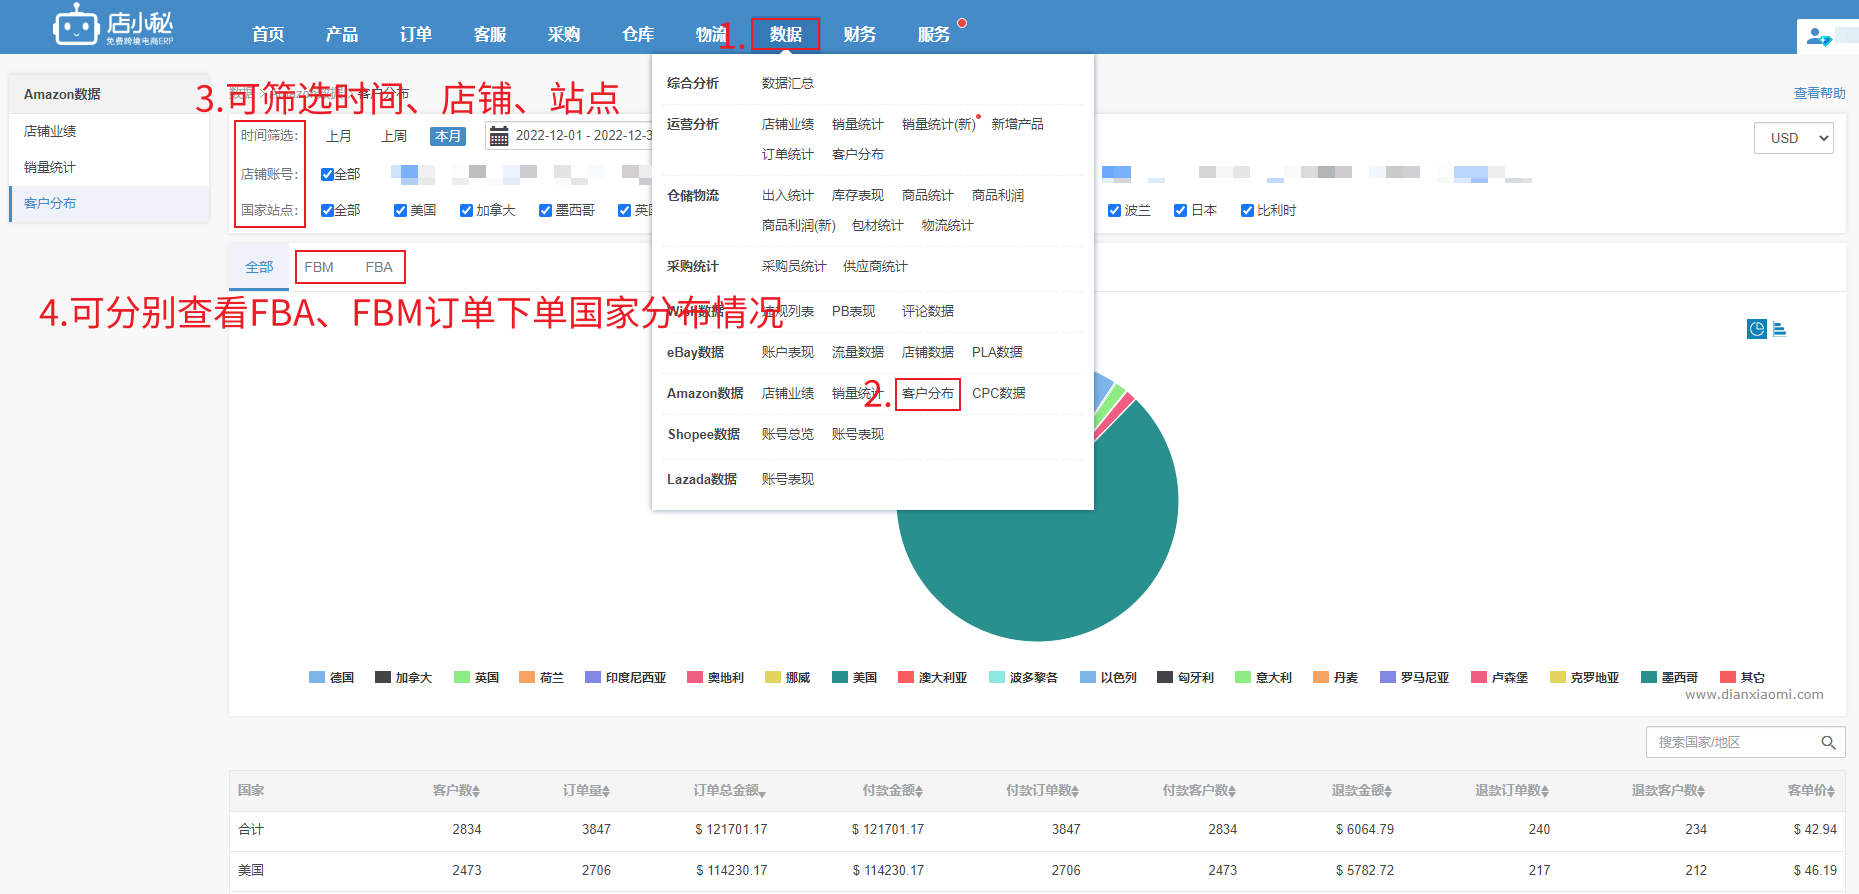Viewport: 1859px width, 894px height.
Task: Switch to the FBM tab
Action: pos(319,267)
